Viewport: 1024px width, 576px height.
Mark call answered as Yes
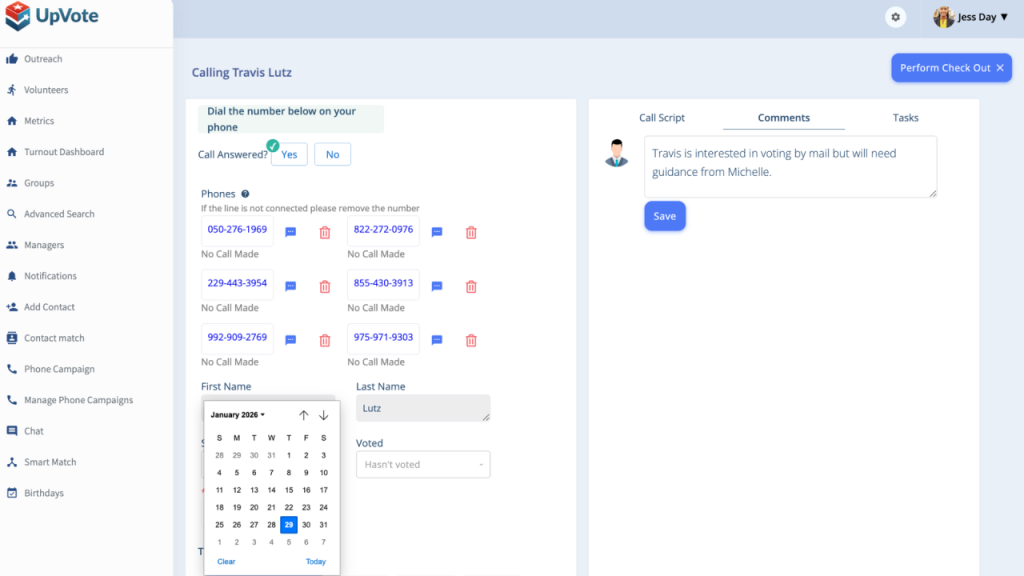[x=289, y=155]
